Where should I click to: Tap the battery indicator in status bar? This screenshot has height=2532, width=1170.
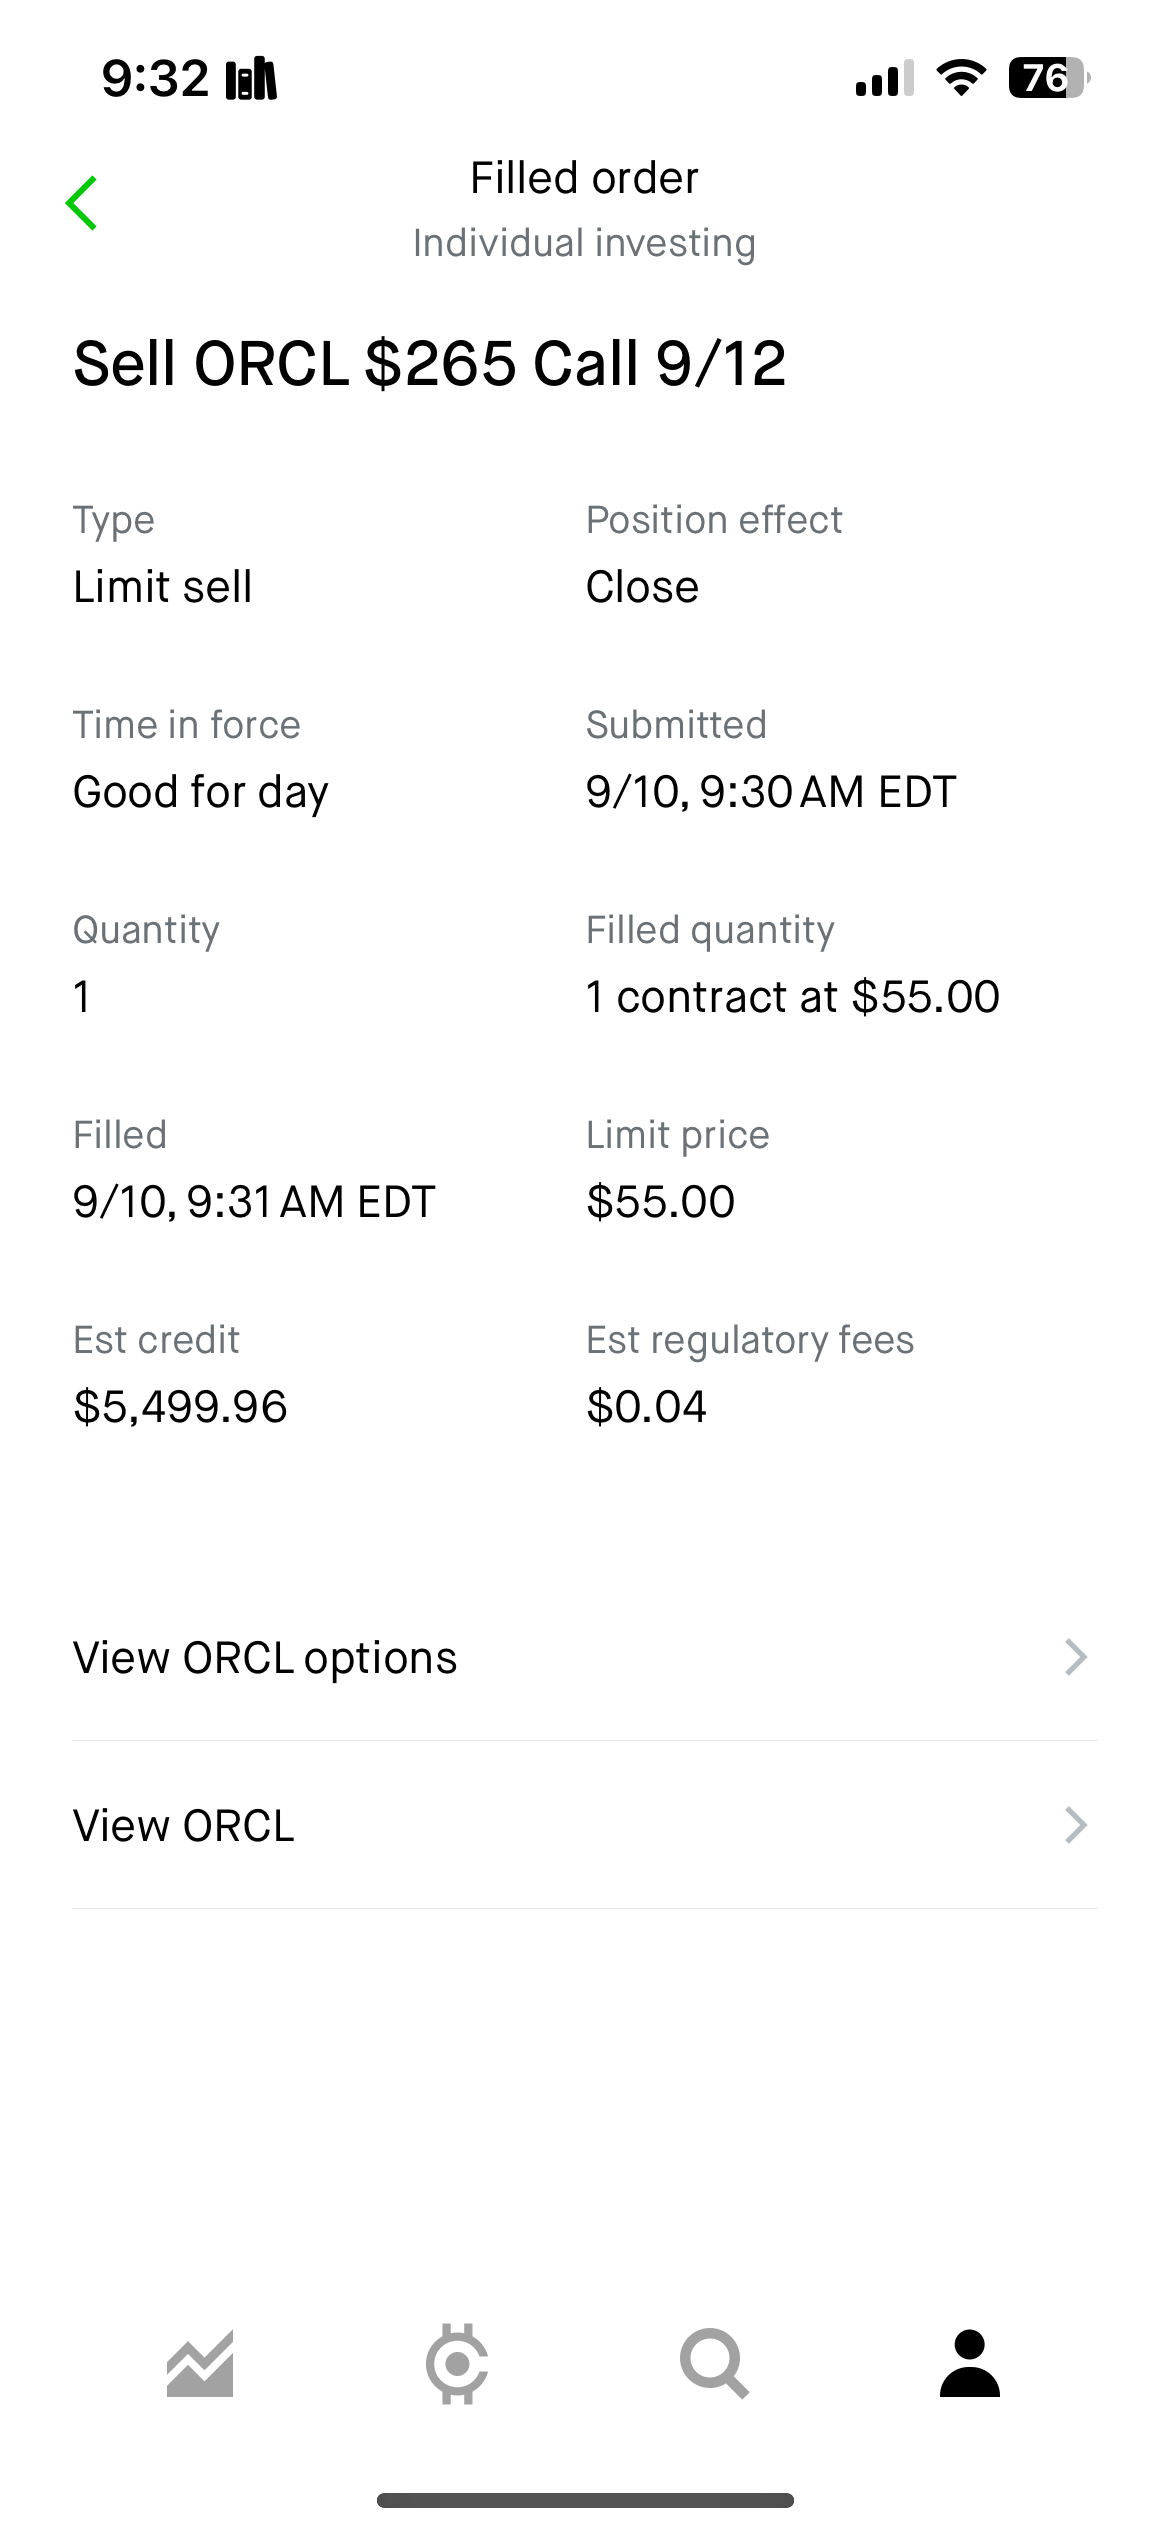click(1048, 78)
